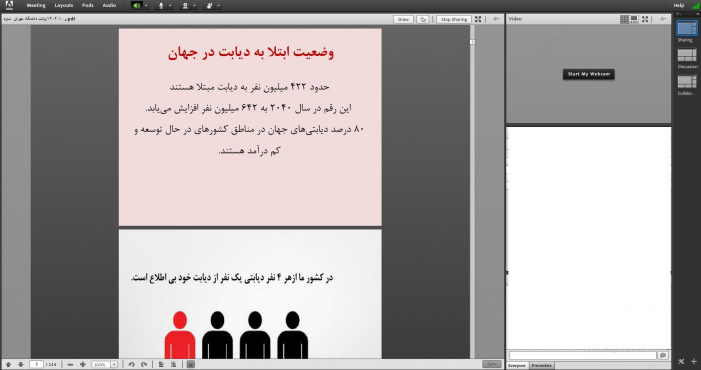Click the fit-width page icon
This screenshot has height=370, width=701.
161,365
